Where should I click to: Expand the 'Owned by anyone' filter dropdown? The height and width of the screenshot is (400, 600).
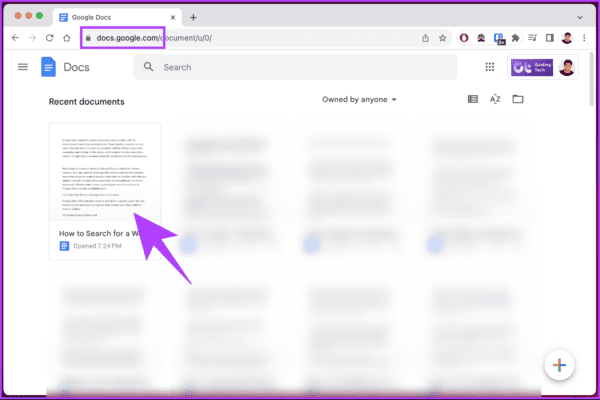(359, 99)
